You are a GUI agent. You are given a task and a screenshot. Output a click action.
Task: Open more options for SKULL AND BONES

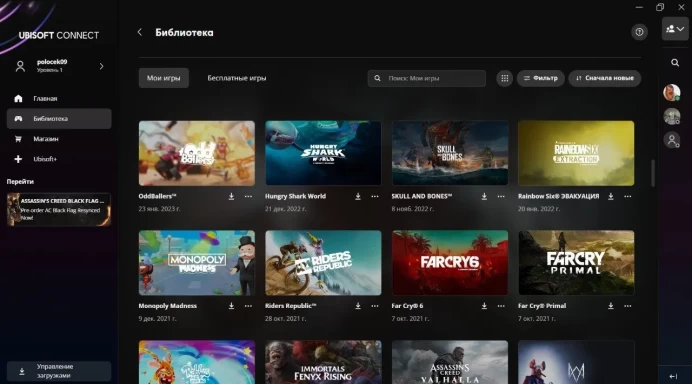[501, 196]
